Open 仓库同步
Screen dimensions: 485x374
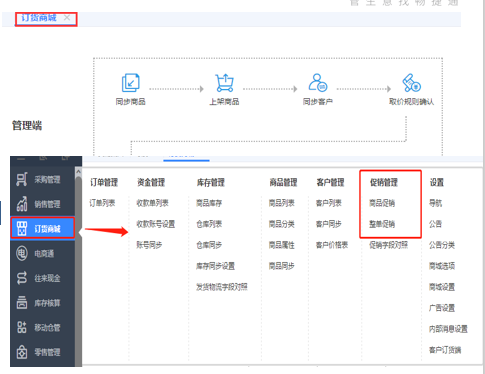point(209,245)
